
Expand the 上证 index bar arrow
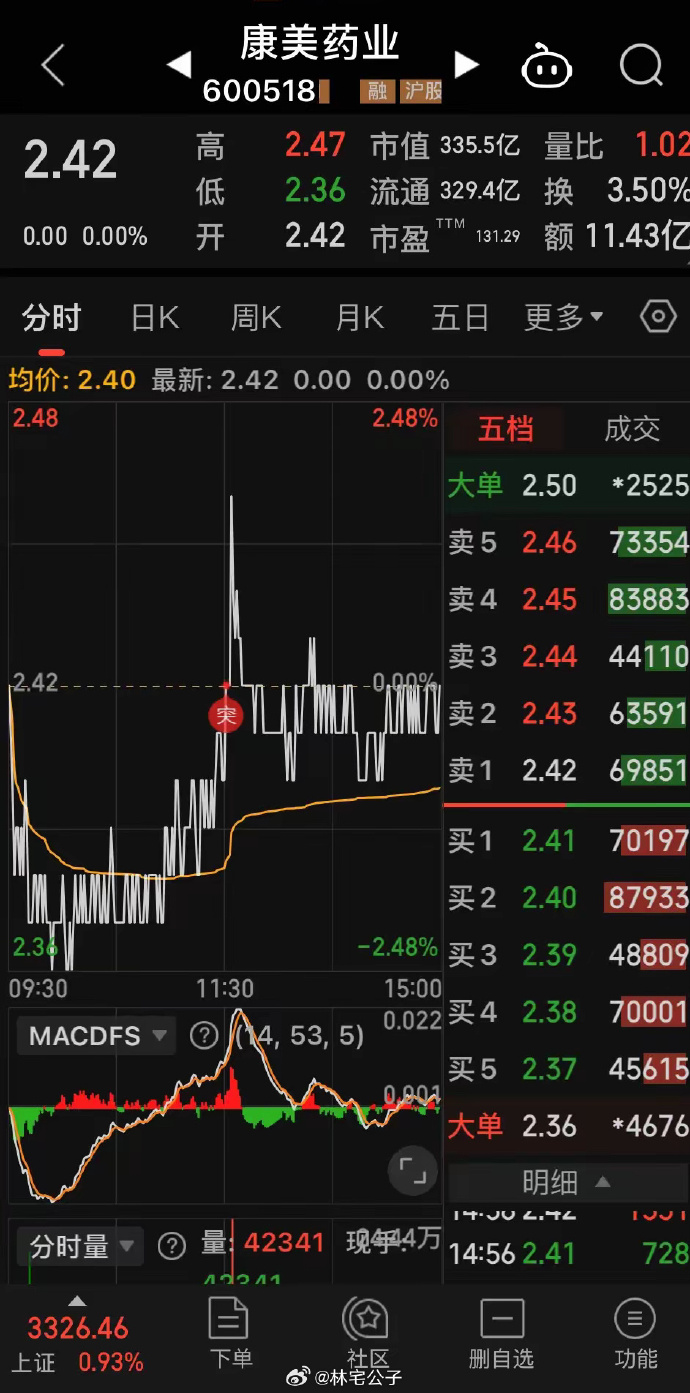coord(77,1302)
